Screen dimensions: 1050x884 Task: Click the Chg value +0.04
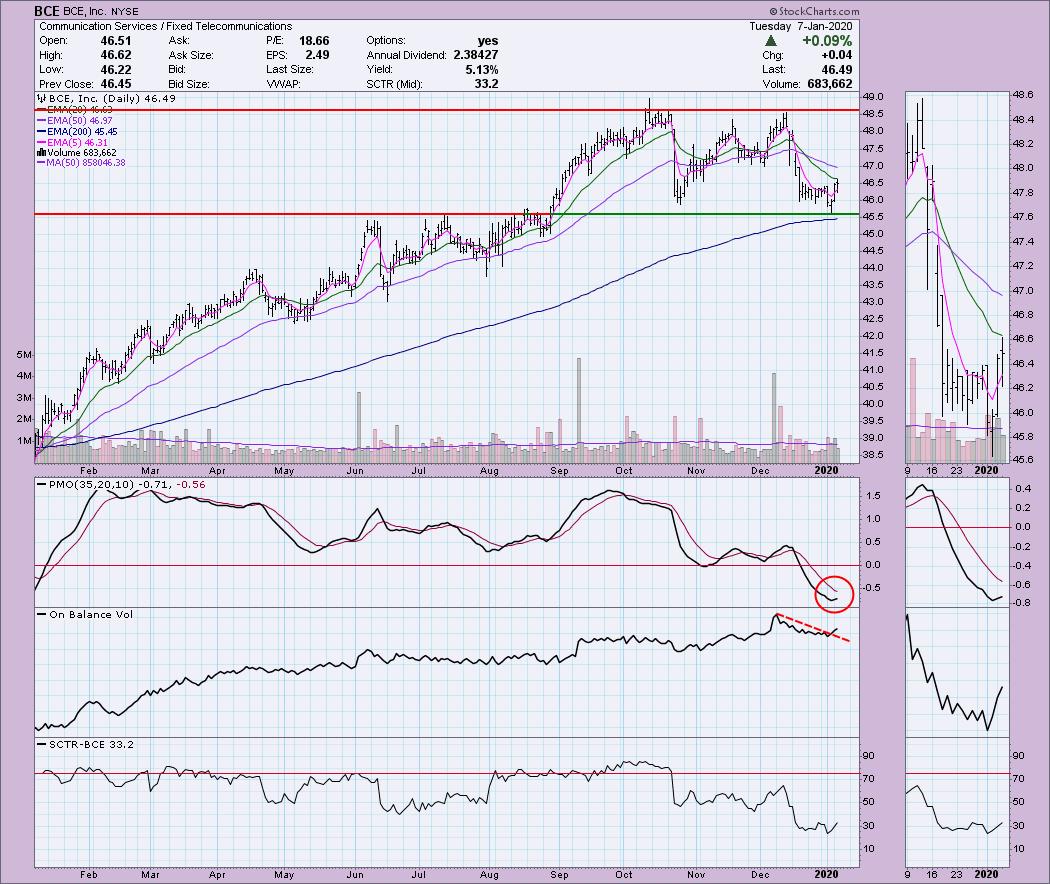point(836,55)
